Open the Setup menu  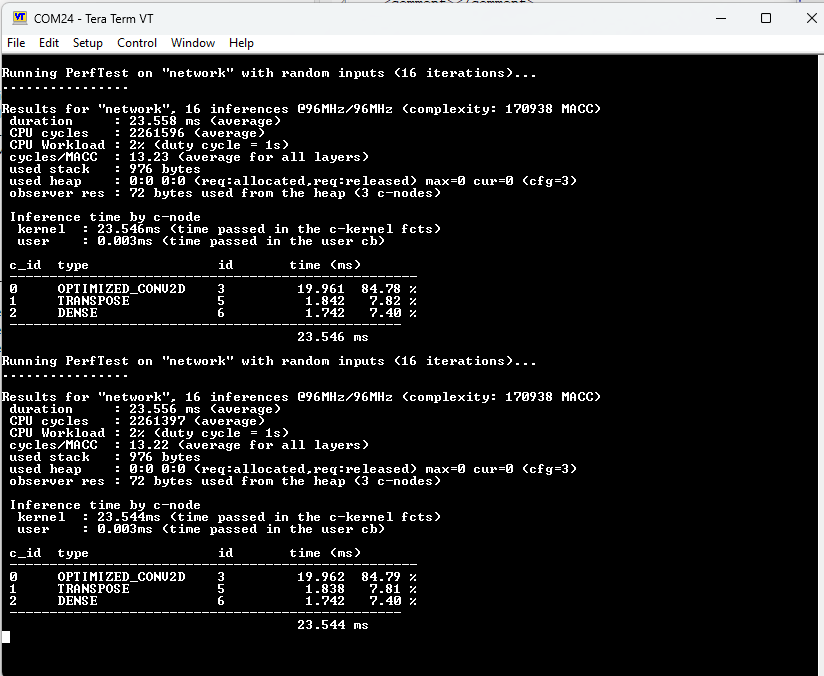(87, 43)
